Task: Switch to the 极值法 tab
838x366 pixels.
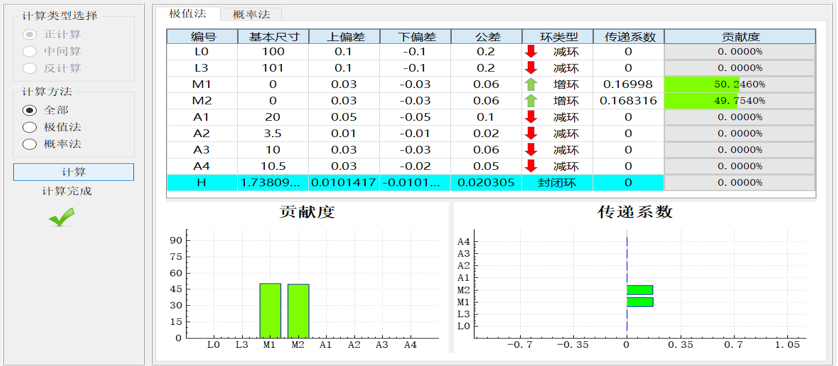Action: (187, 14)
